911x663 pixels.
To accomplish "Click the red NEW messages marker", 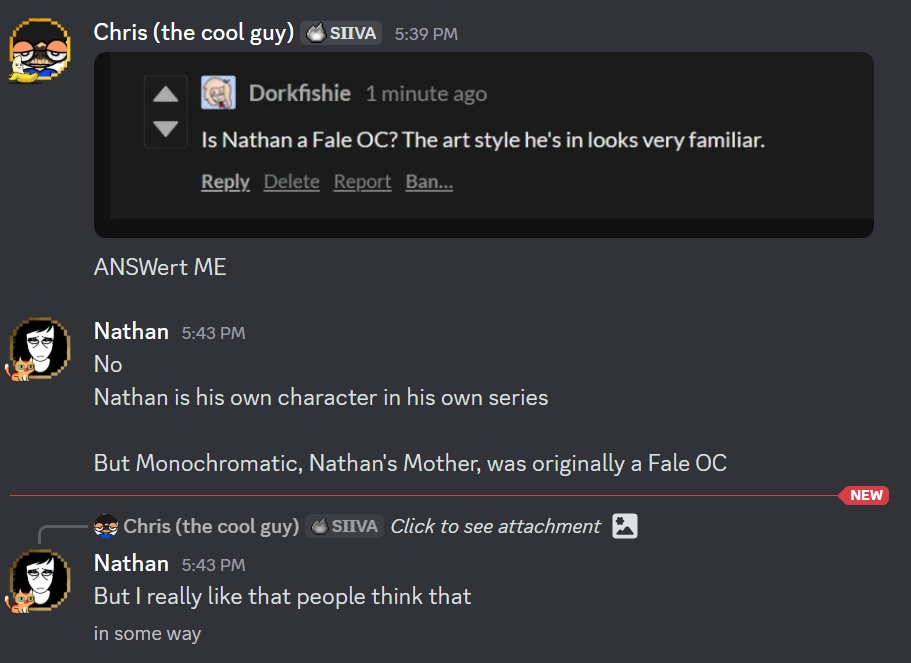I will (x=866, y=495).
